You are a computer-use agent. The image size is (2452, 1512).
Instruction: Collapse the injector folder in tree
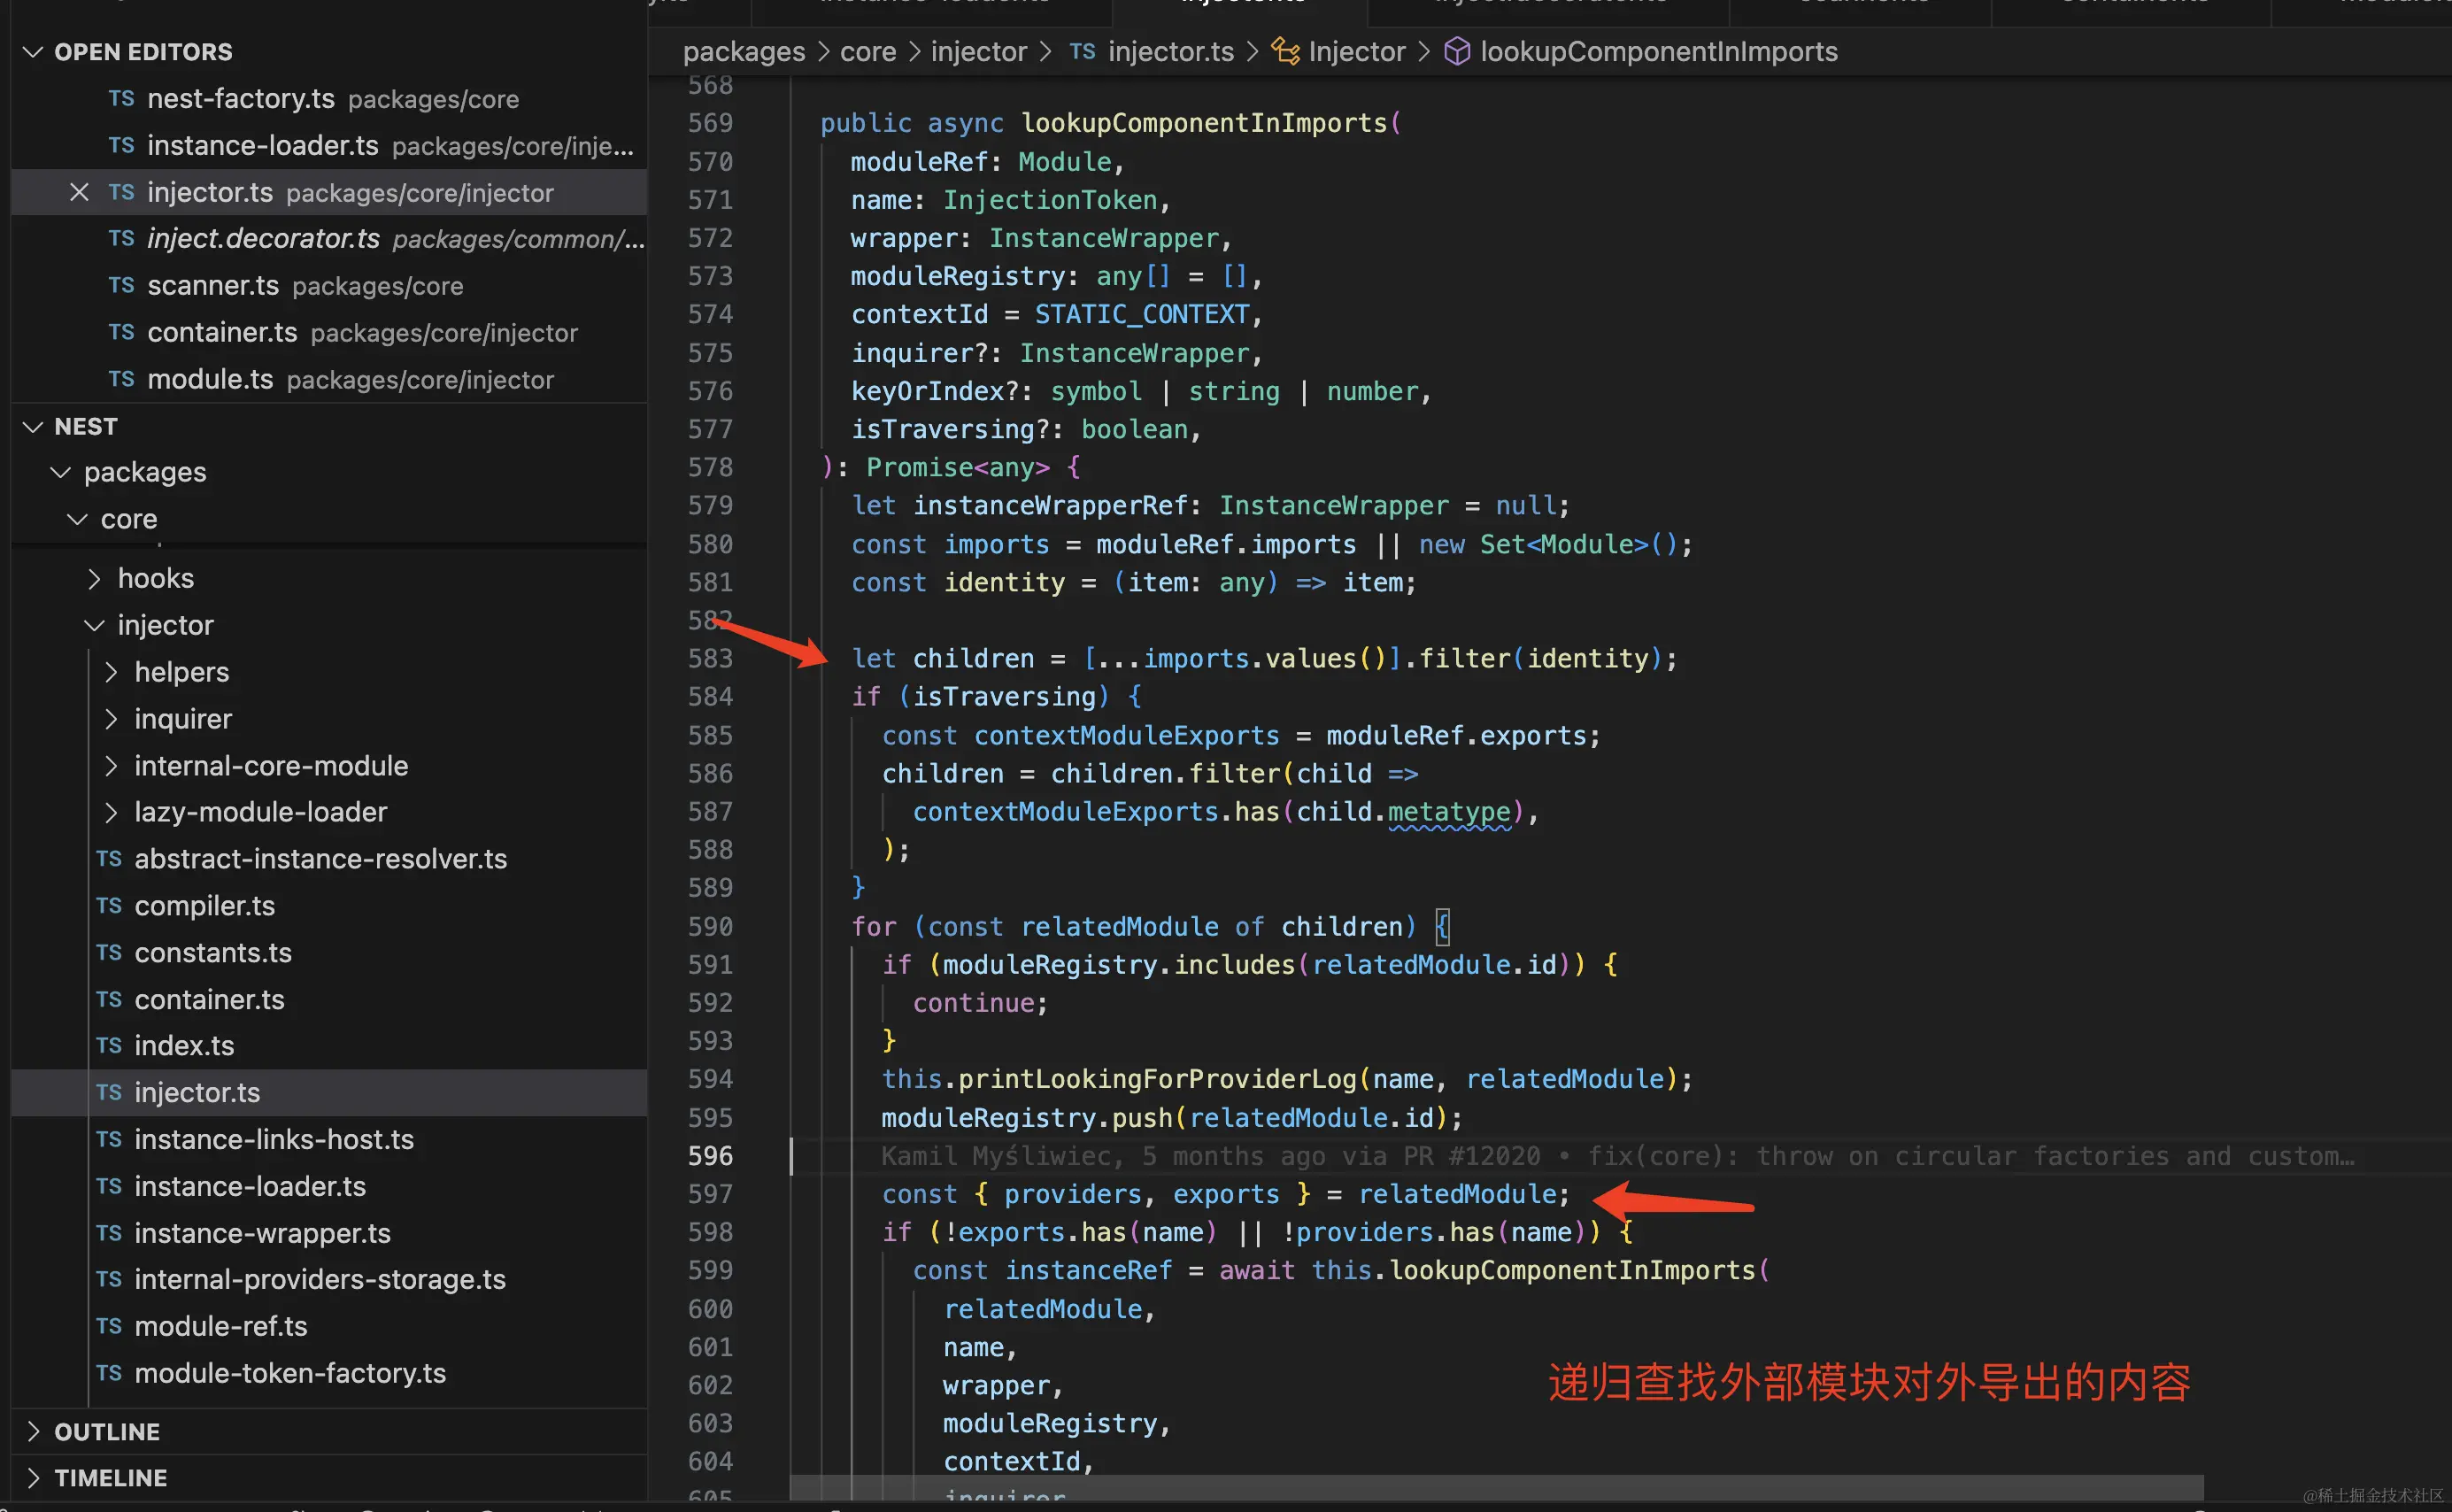pos(94,625)
